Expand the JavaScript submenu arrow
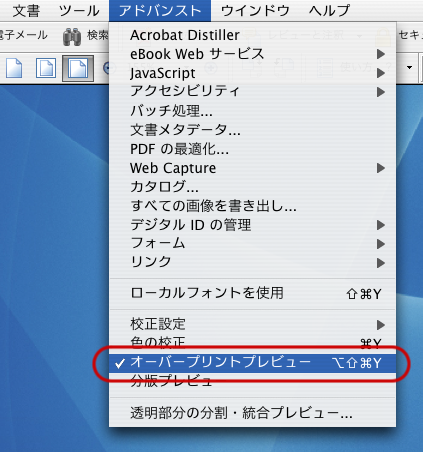 click(x=381, y=73)
